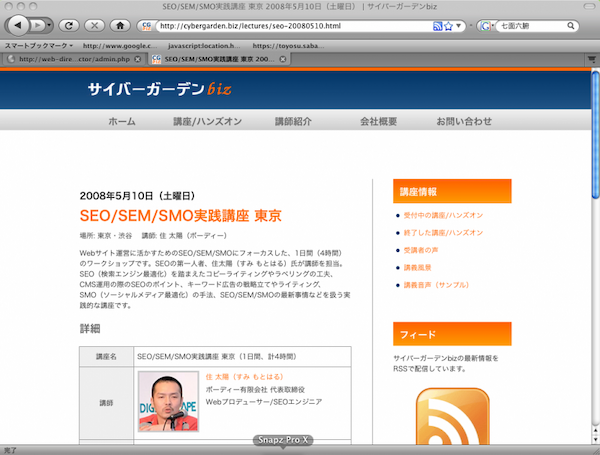Open the javascript:location.h... bookmarklet
This screenshot has width=600, height=455.
(x=204, y=46)
